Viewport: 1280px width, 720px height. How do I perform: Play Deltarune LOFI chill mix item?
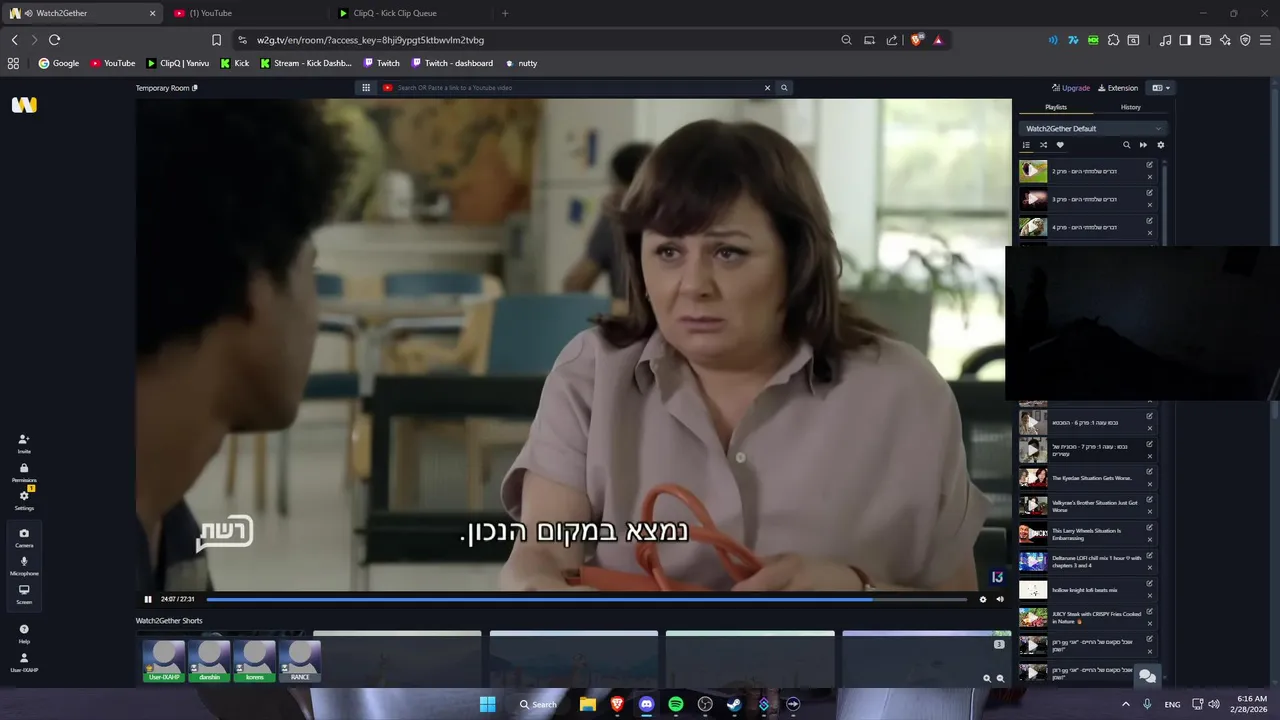pyautogui.click(x=1033, y=562)
